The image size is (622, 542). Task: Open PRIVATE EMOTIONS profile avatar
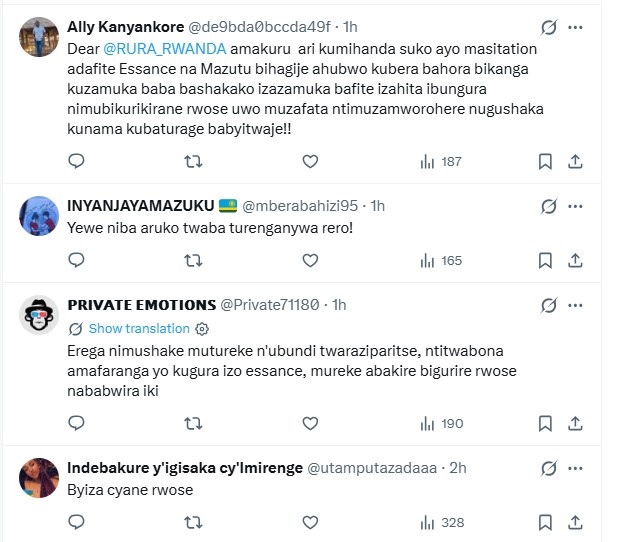[39, 315]
